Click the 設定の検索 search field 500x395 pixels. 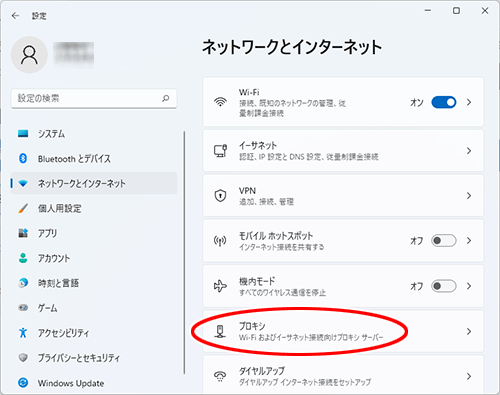click(94, 98)
